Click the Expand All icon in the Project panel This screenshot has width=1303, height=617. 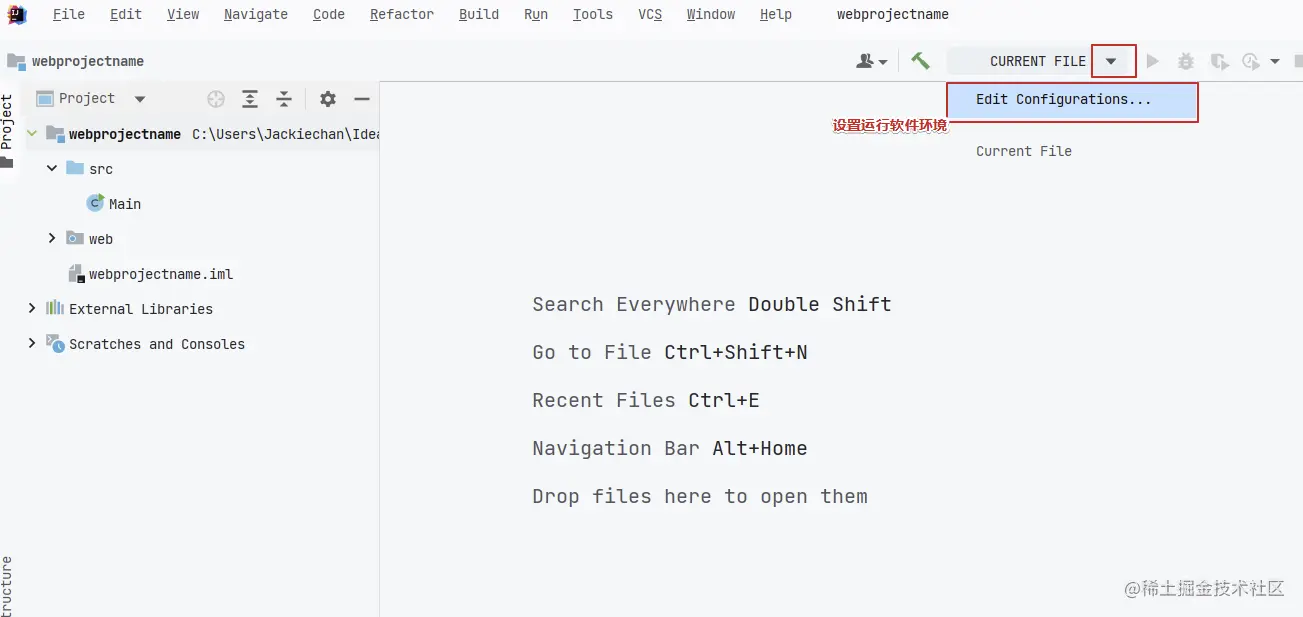click(250, 98)
